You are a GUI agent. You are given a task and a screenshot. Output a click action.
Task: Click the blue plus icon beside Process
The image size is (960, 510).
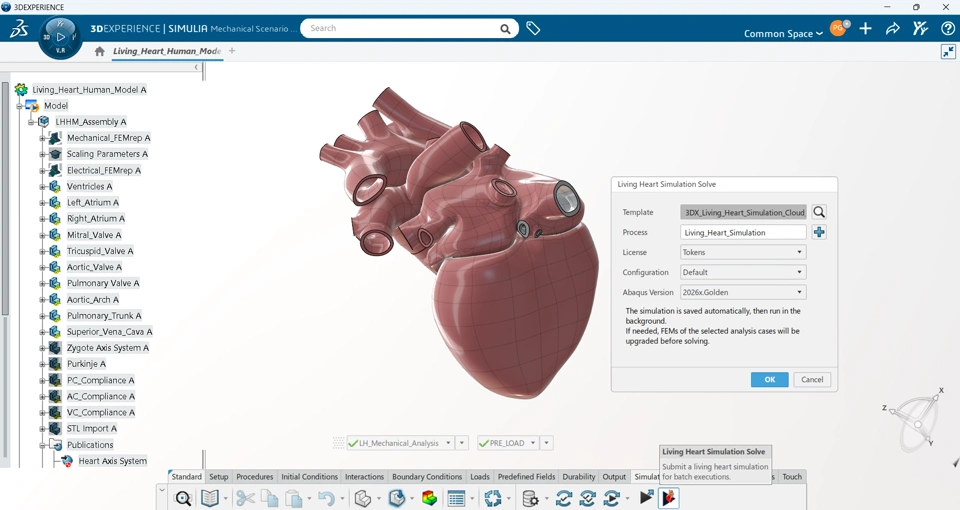[x=819, y=232]
